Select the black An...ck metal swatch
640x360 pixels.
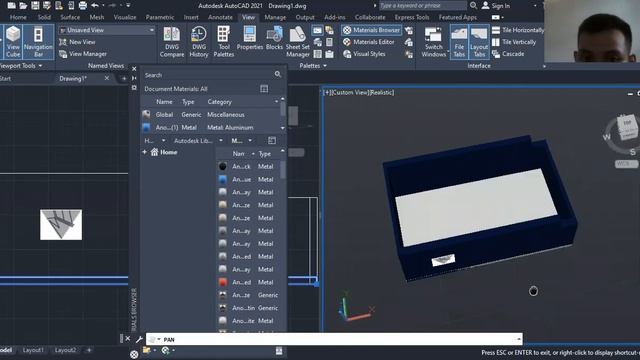coord(222,167)
